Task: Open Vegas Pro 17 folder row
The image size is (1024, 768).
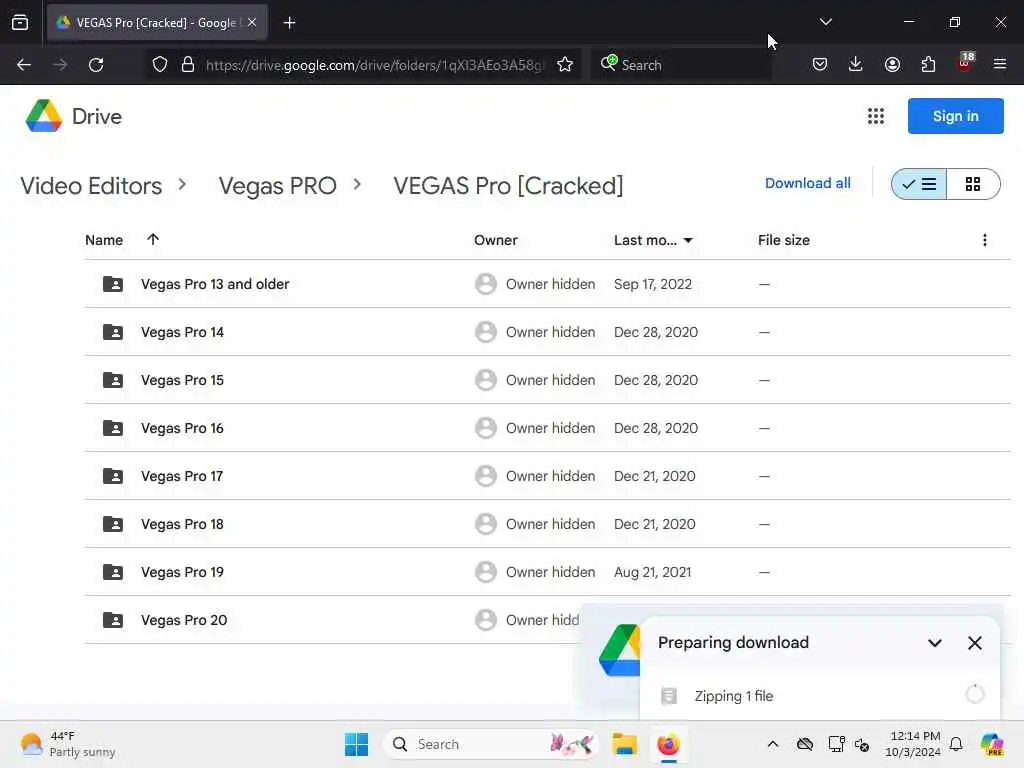Action: [x=547, y=476]
